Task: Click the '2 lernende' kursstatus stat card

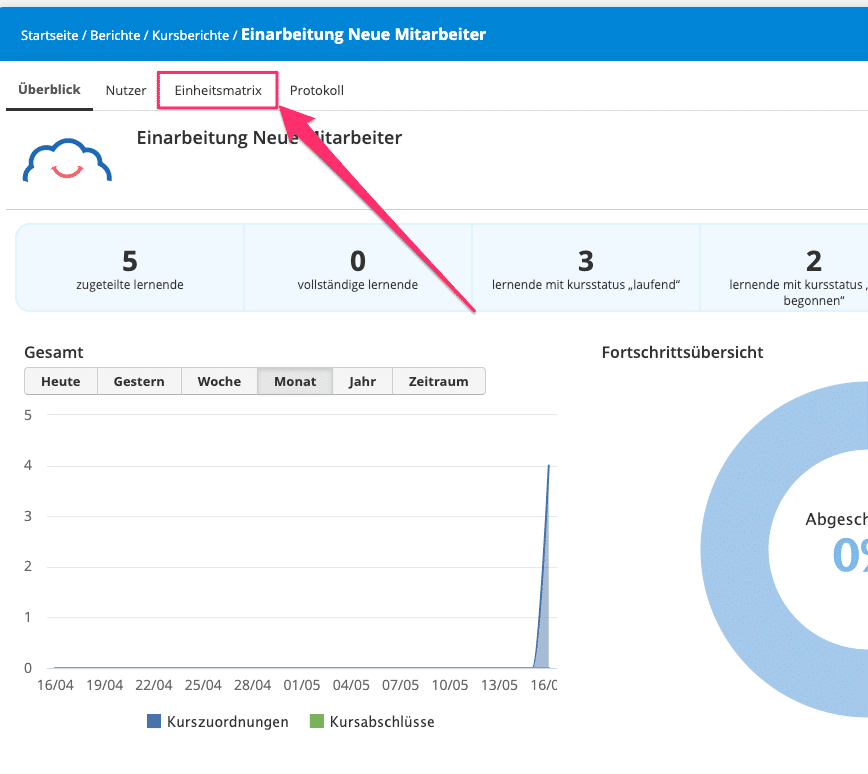Action: (x=784, y=268)
